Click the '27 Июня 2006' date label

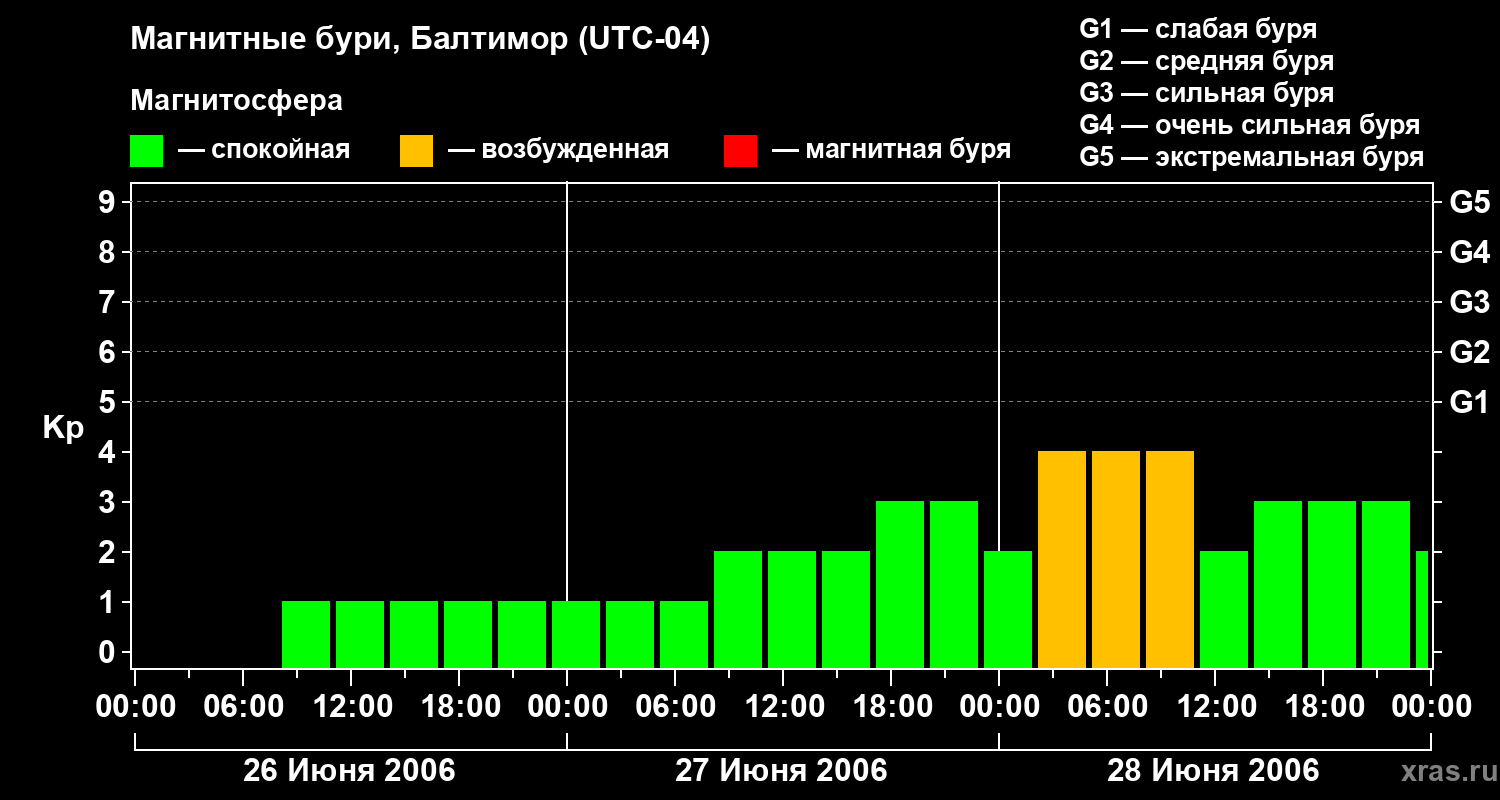pos(781,771)
